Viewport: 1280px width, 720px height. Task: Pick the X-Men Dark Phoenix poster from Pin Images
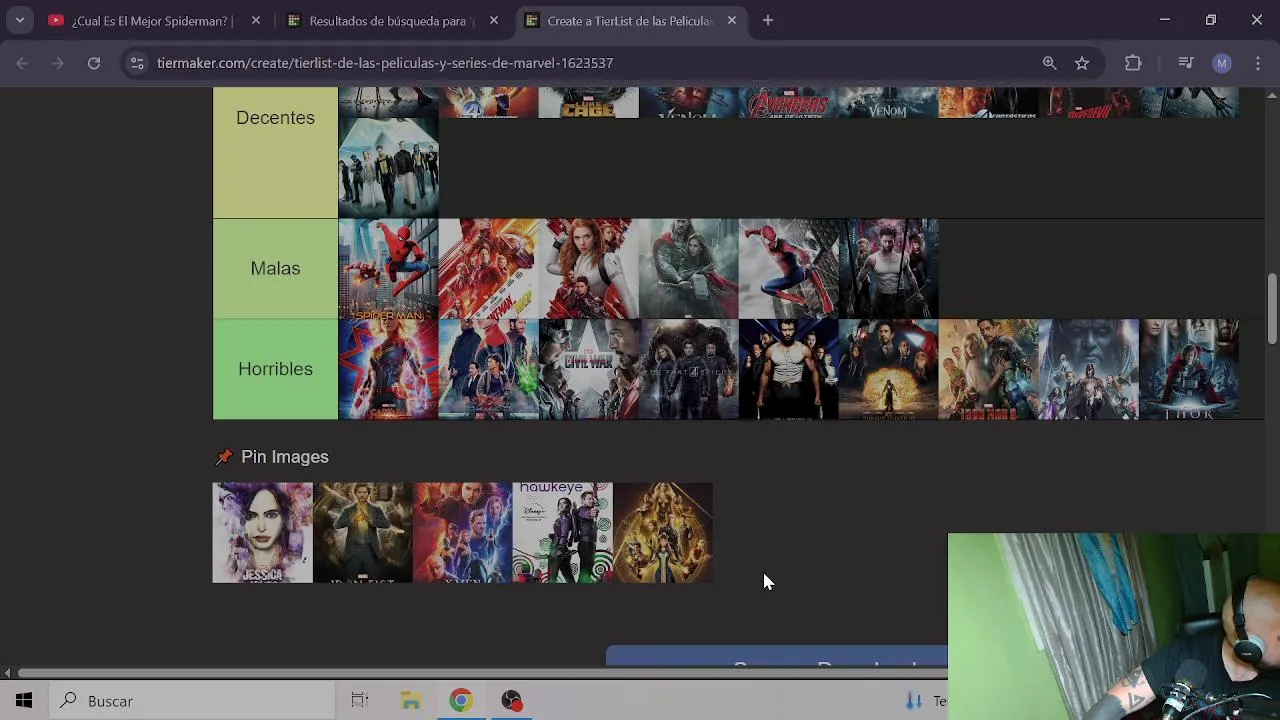click(x=462, y=533)
